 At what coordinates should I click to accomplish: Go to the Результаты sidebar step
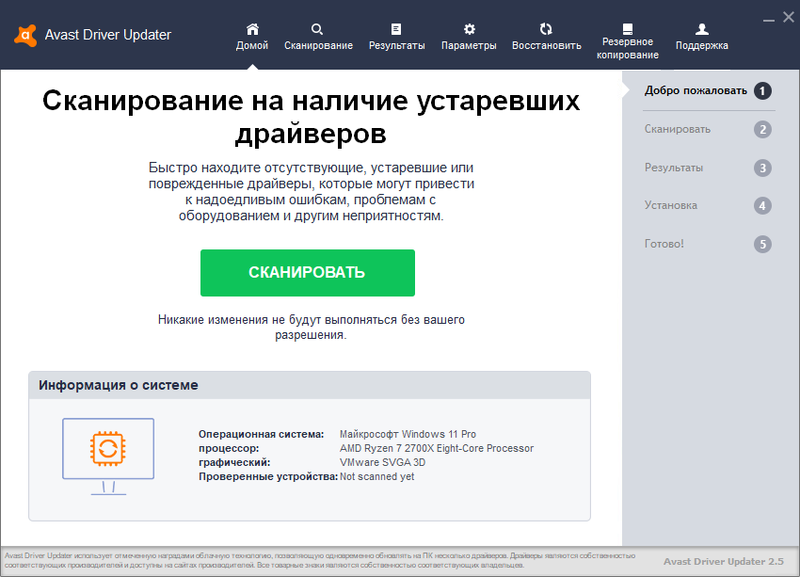pos(674,167)
